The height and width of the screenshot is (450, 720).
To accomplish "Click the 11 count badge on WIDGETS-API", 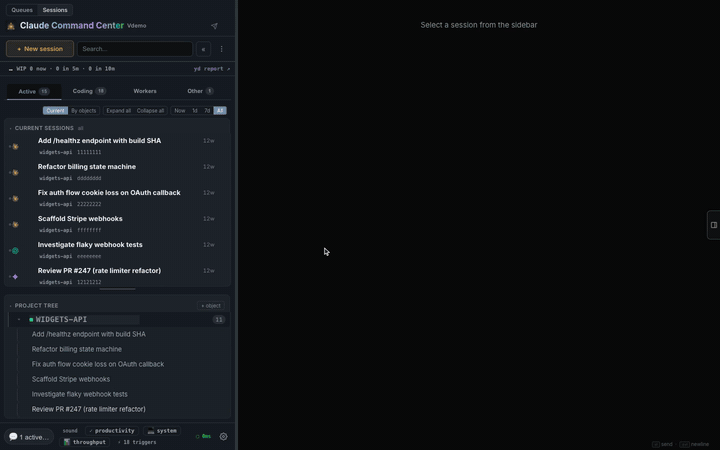I will (219, 320).
